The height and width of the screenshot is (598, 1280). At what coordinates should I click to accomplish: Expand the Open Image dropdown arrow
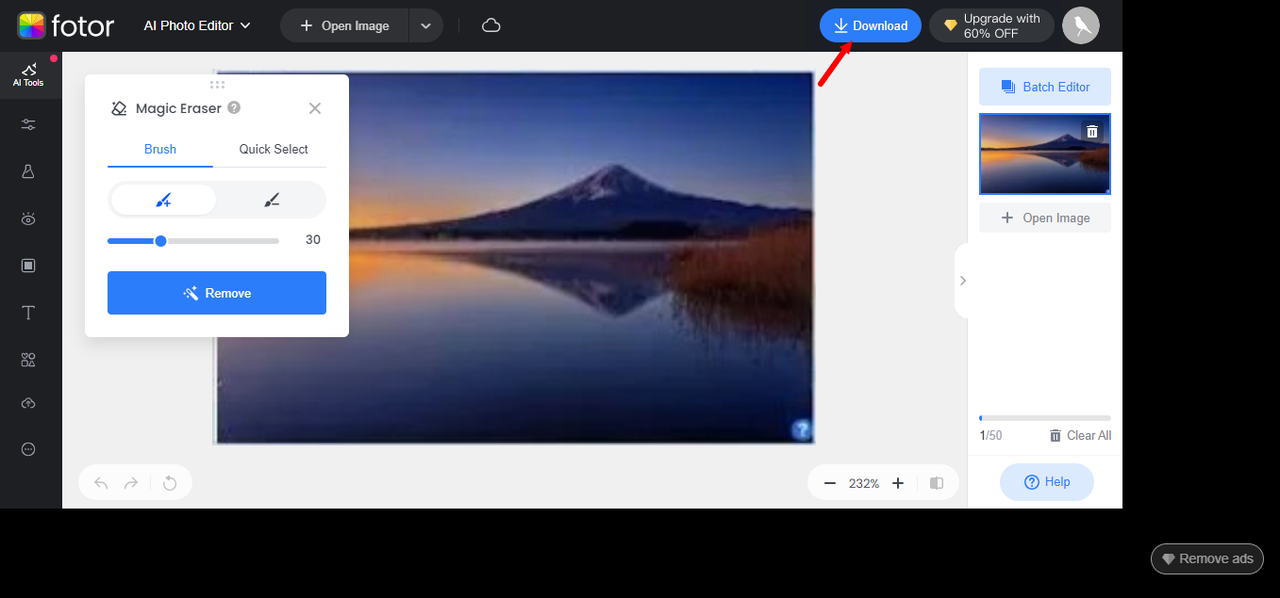tap(427, 25)
